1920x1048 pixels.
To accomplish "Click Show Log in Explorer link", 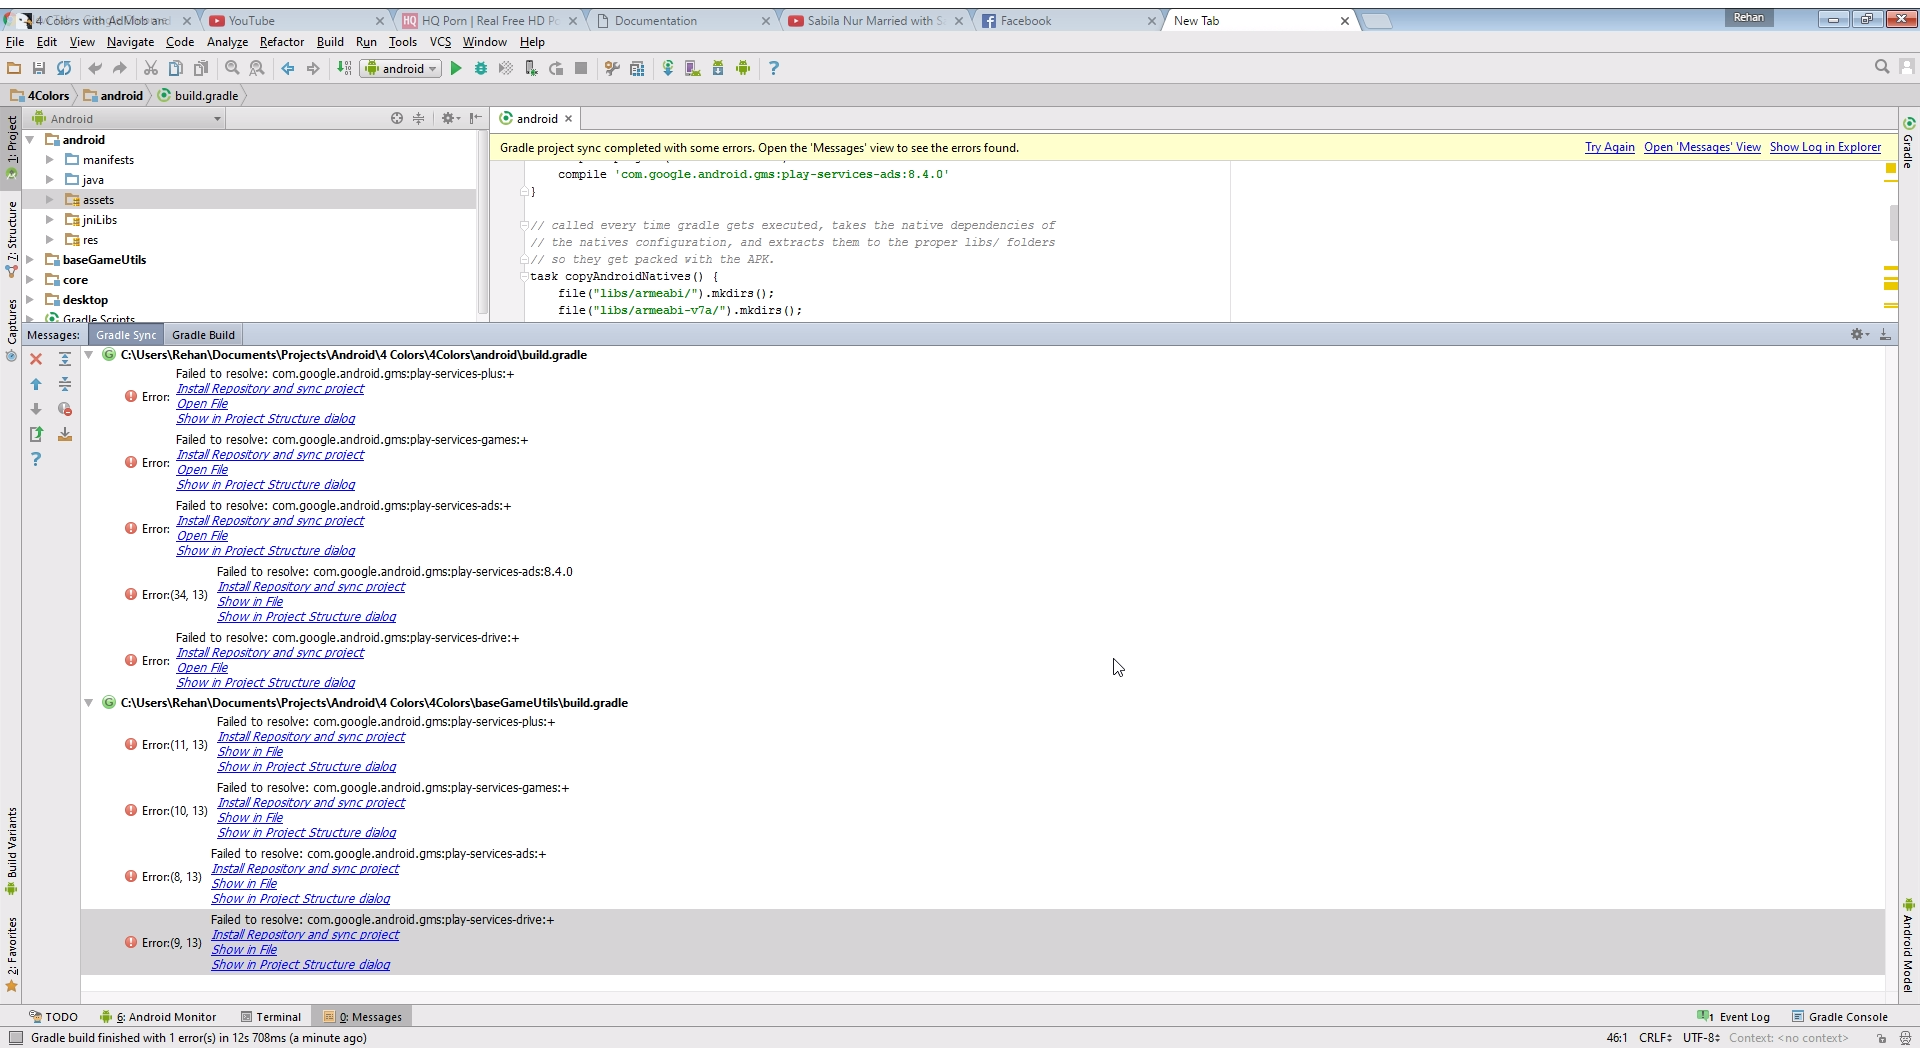I will point(1825,147).
